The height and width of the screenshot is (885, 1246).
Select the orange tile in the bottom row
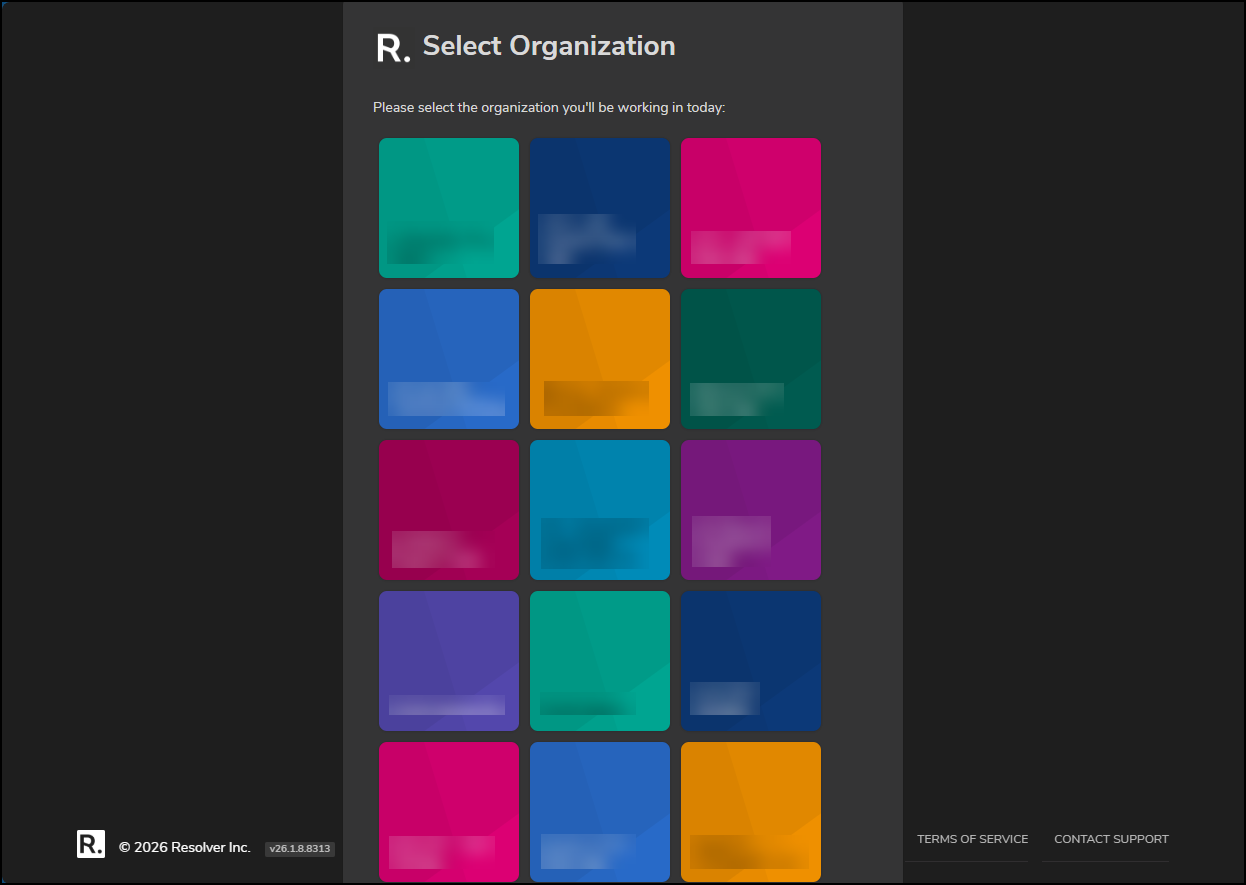(751, 812)
